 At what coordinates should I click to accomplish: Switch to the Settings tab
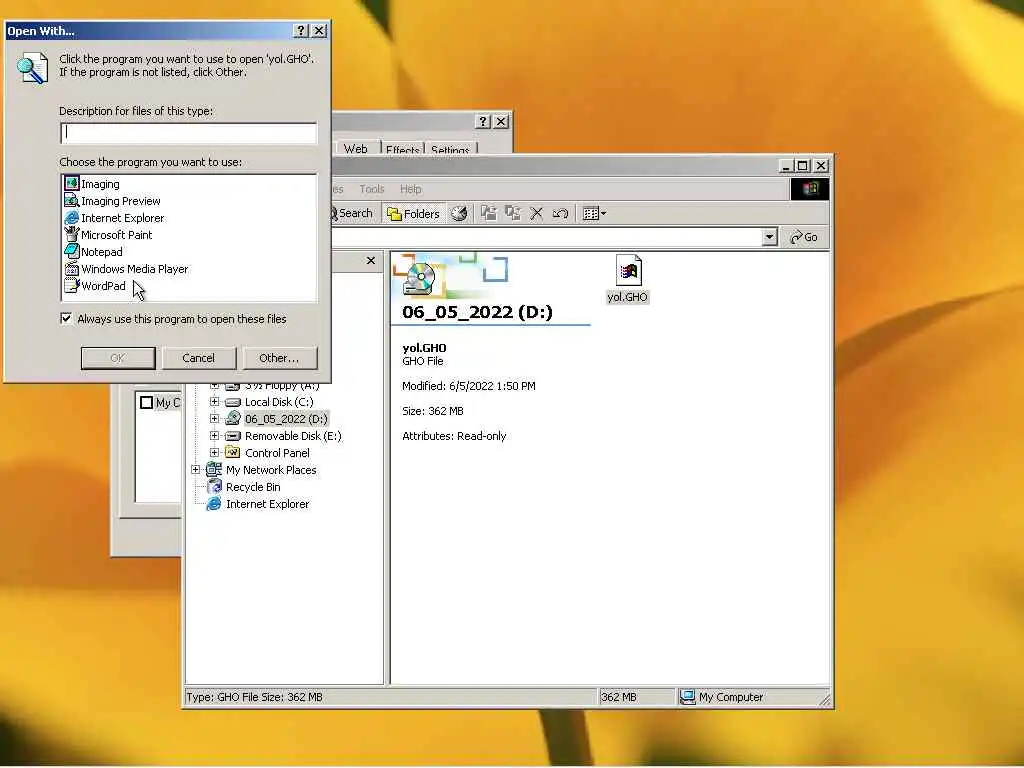[450, 150]
